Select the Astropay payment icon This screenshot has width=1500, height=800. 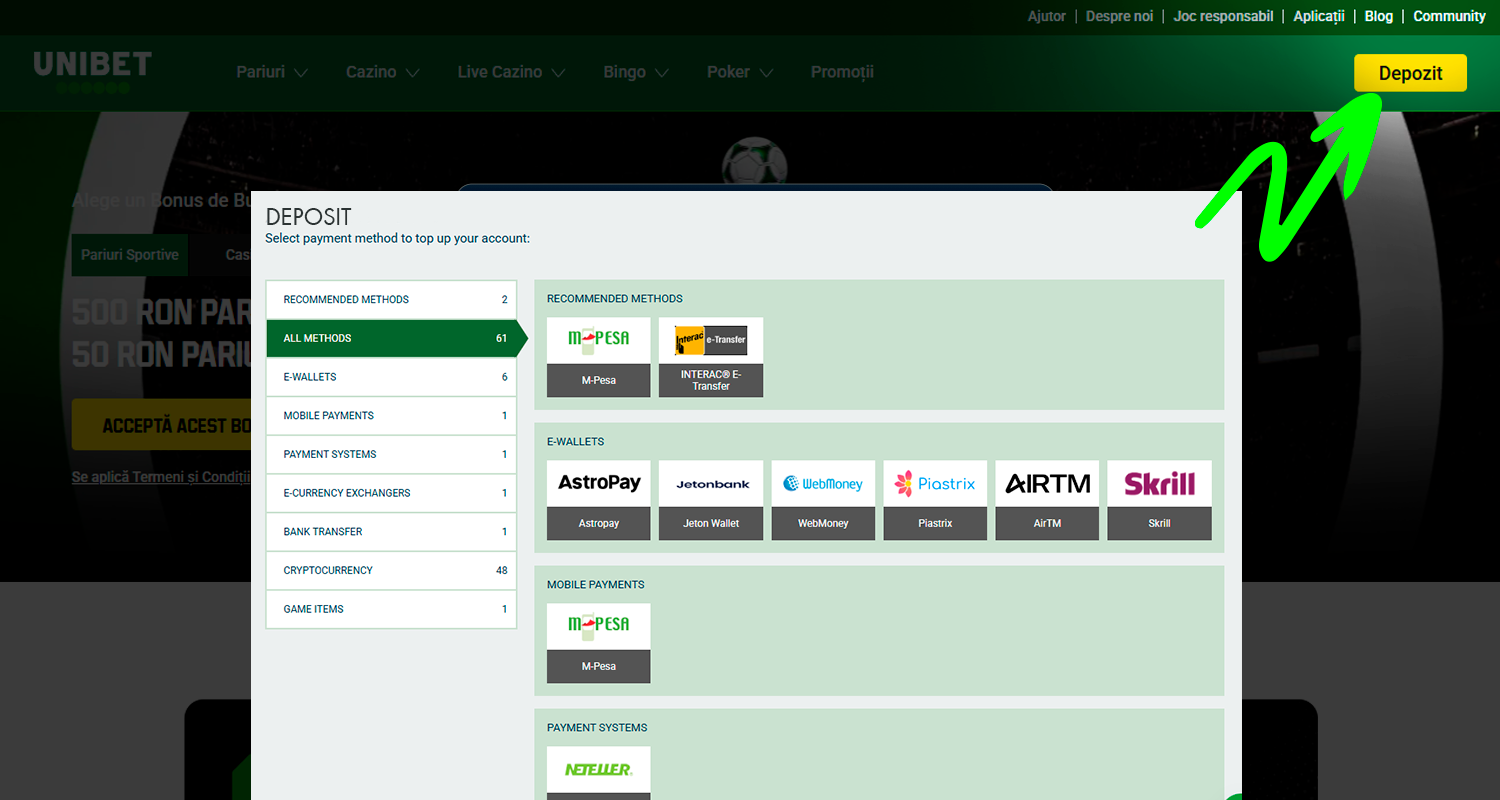click(x=598, y=499)
